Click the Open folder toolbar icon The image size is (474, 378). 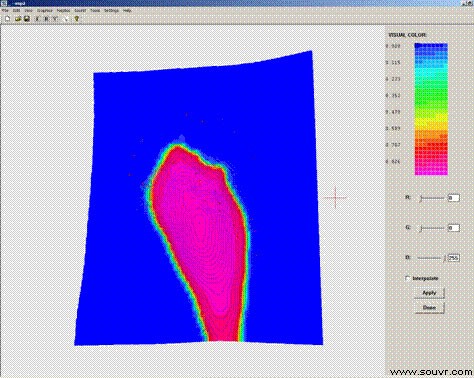click(x=18, y=19)
